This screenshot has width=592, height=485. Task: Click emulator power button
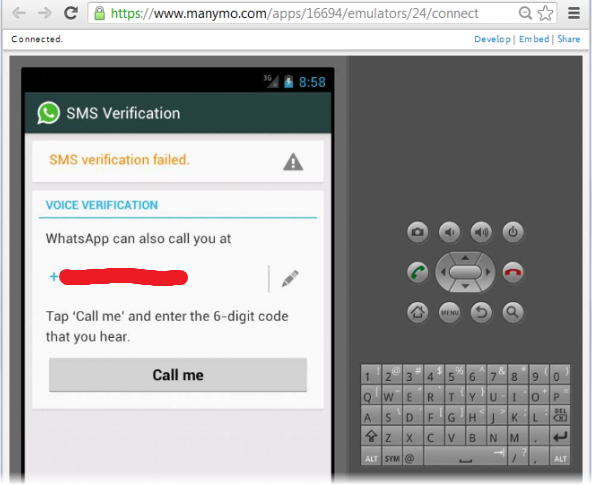tap(513, 232)
